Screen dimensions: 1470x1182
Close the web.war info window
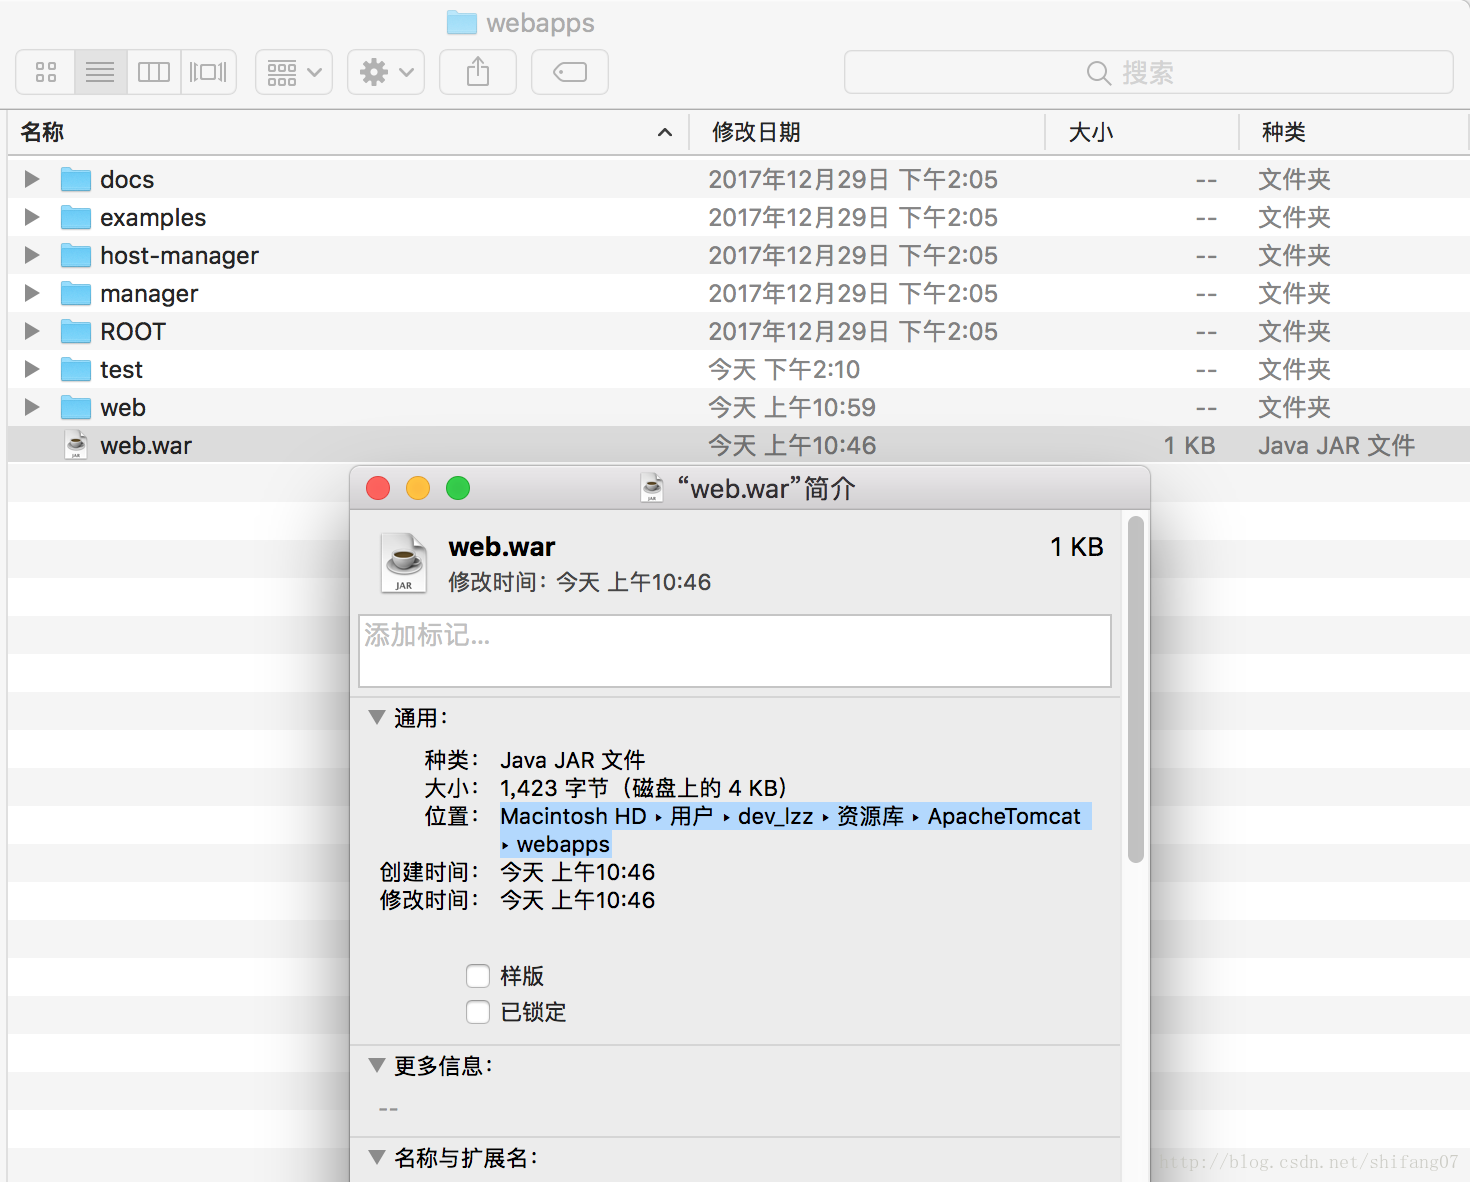[x=378, y=488]
